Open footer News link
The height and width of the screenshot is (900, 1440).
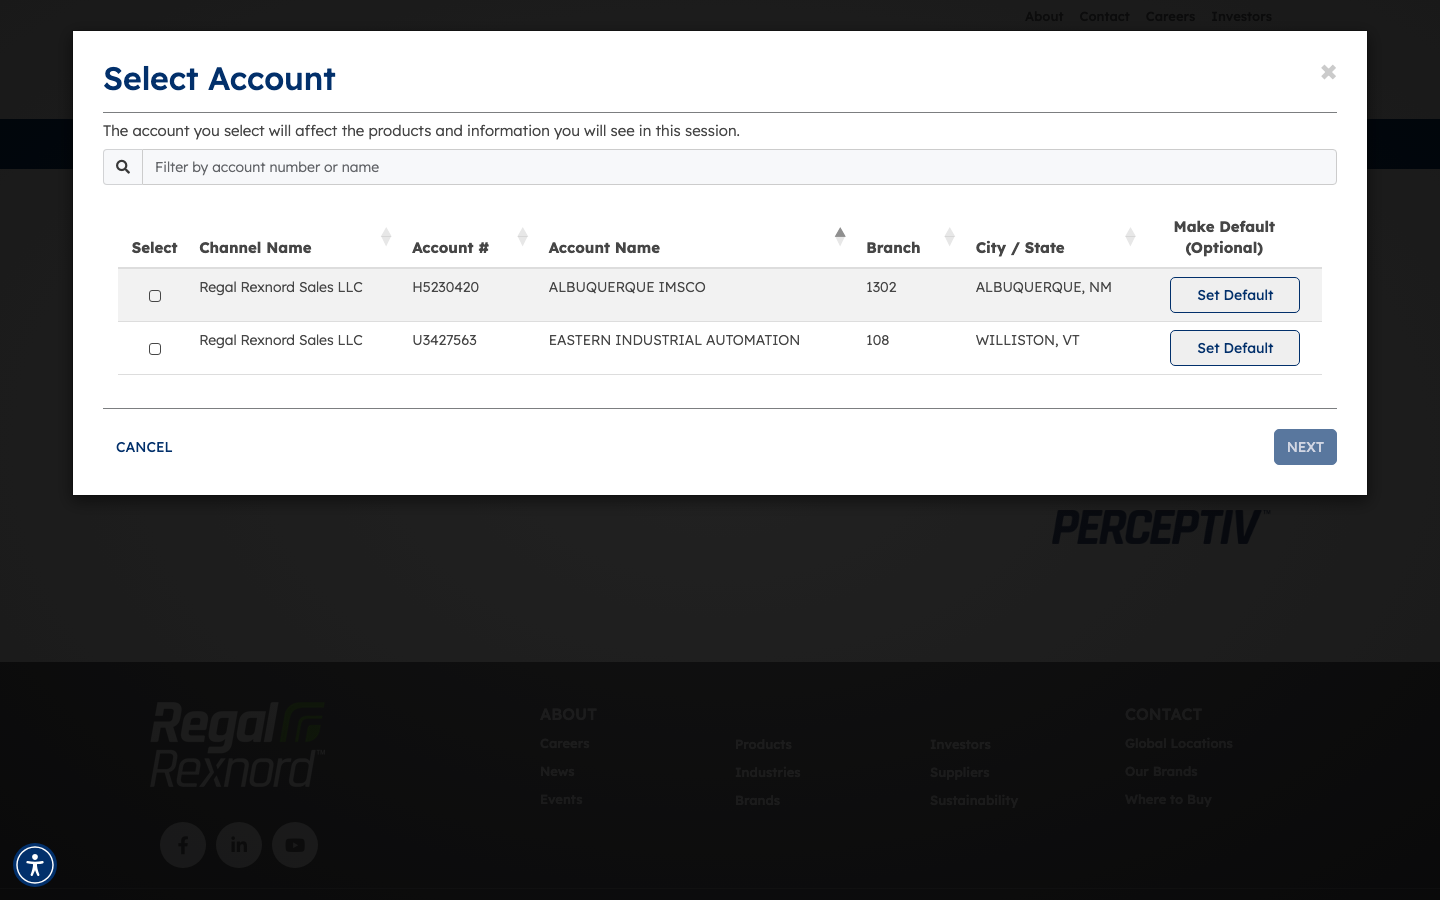click(557, 771)
